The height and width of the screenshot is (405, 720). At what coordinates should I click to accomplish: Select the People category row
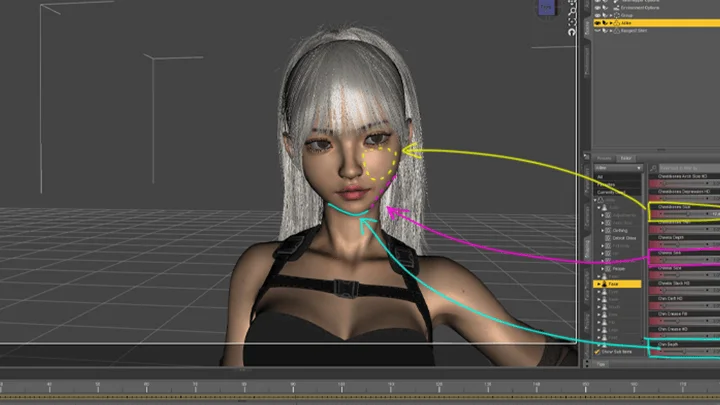pyautogui.click(x=619, y=269)
